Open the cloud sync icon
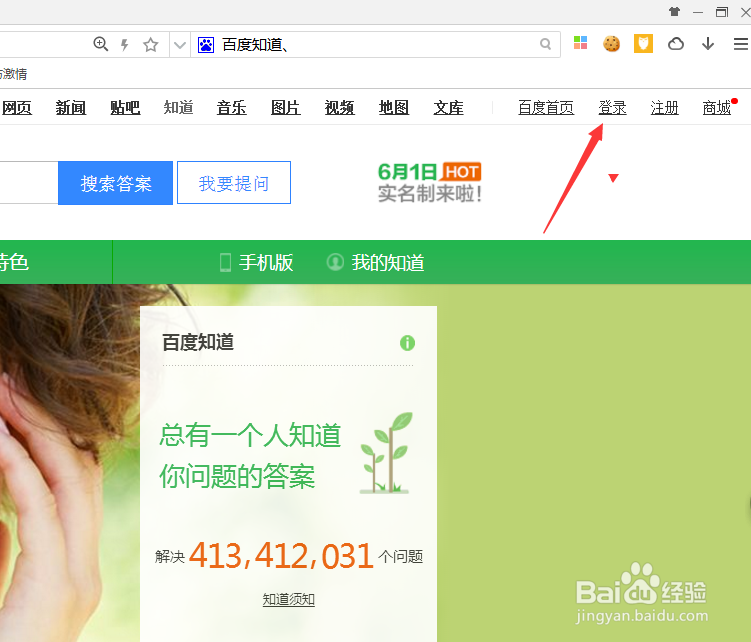751x642 pixels. coord(676,44)
